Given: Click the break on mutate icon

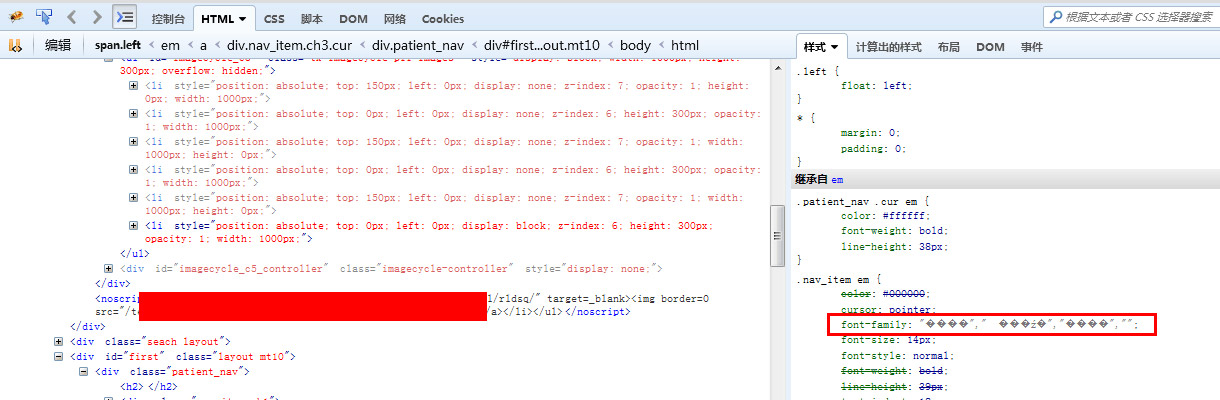Looking at the screenshot, I should pos(15,45).
